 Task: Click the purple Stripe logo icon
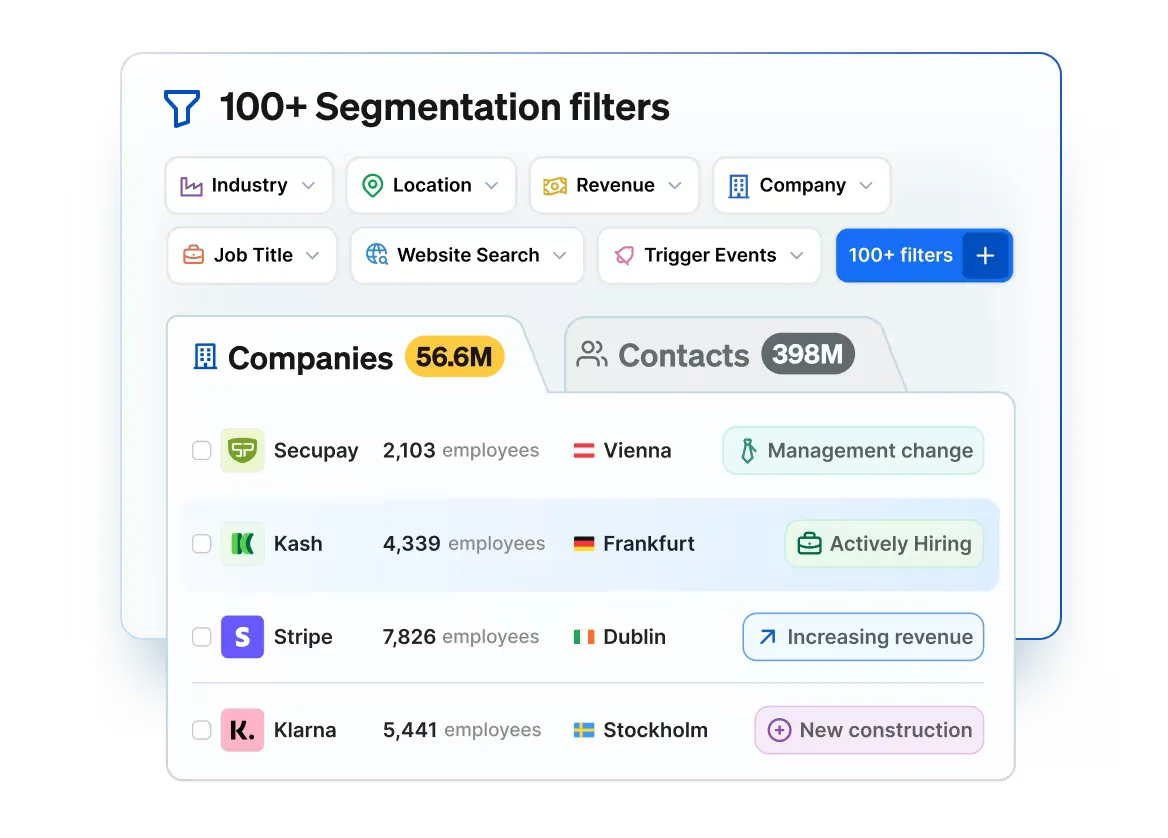pos(242,637)
